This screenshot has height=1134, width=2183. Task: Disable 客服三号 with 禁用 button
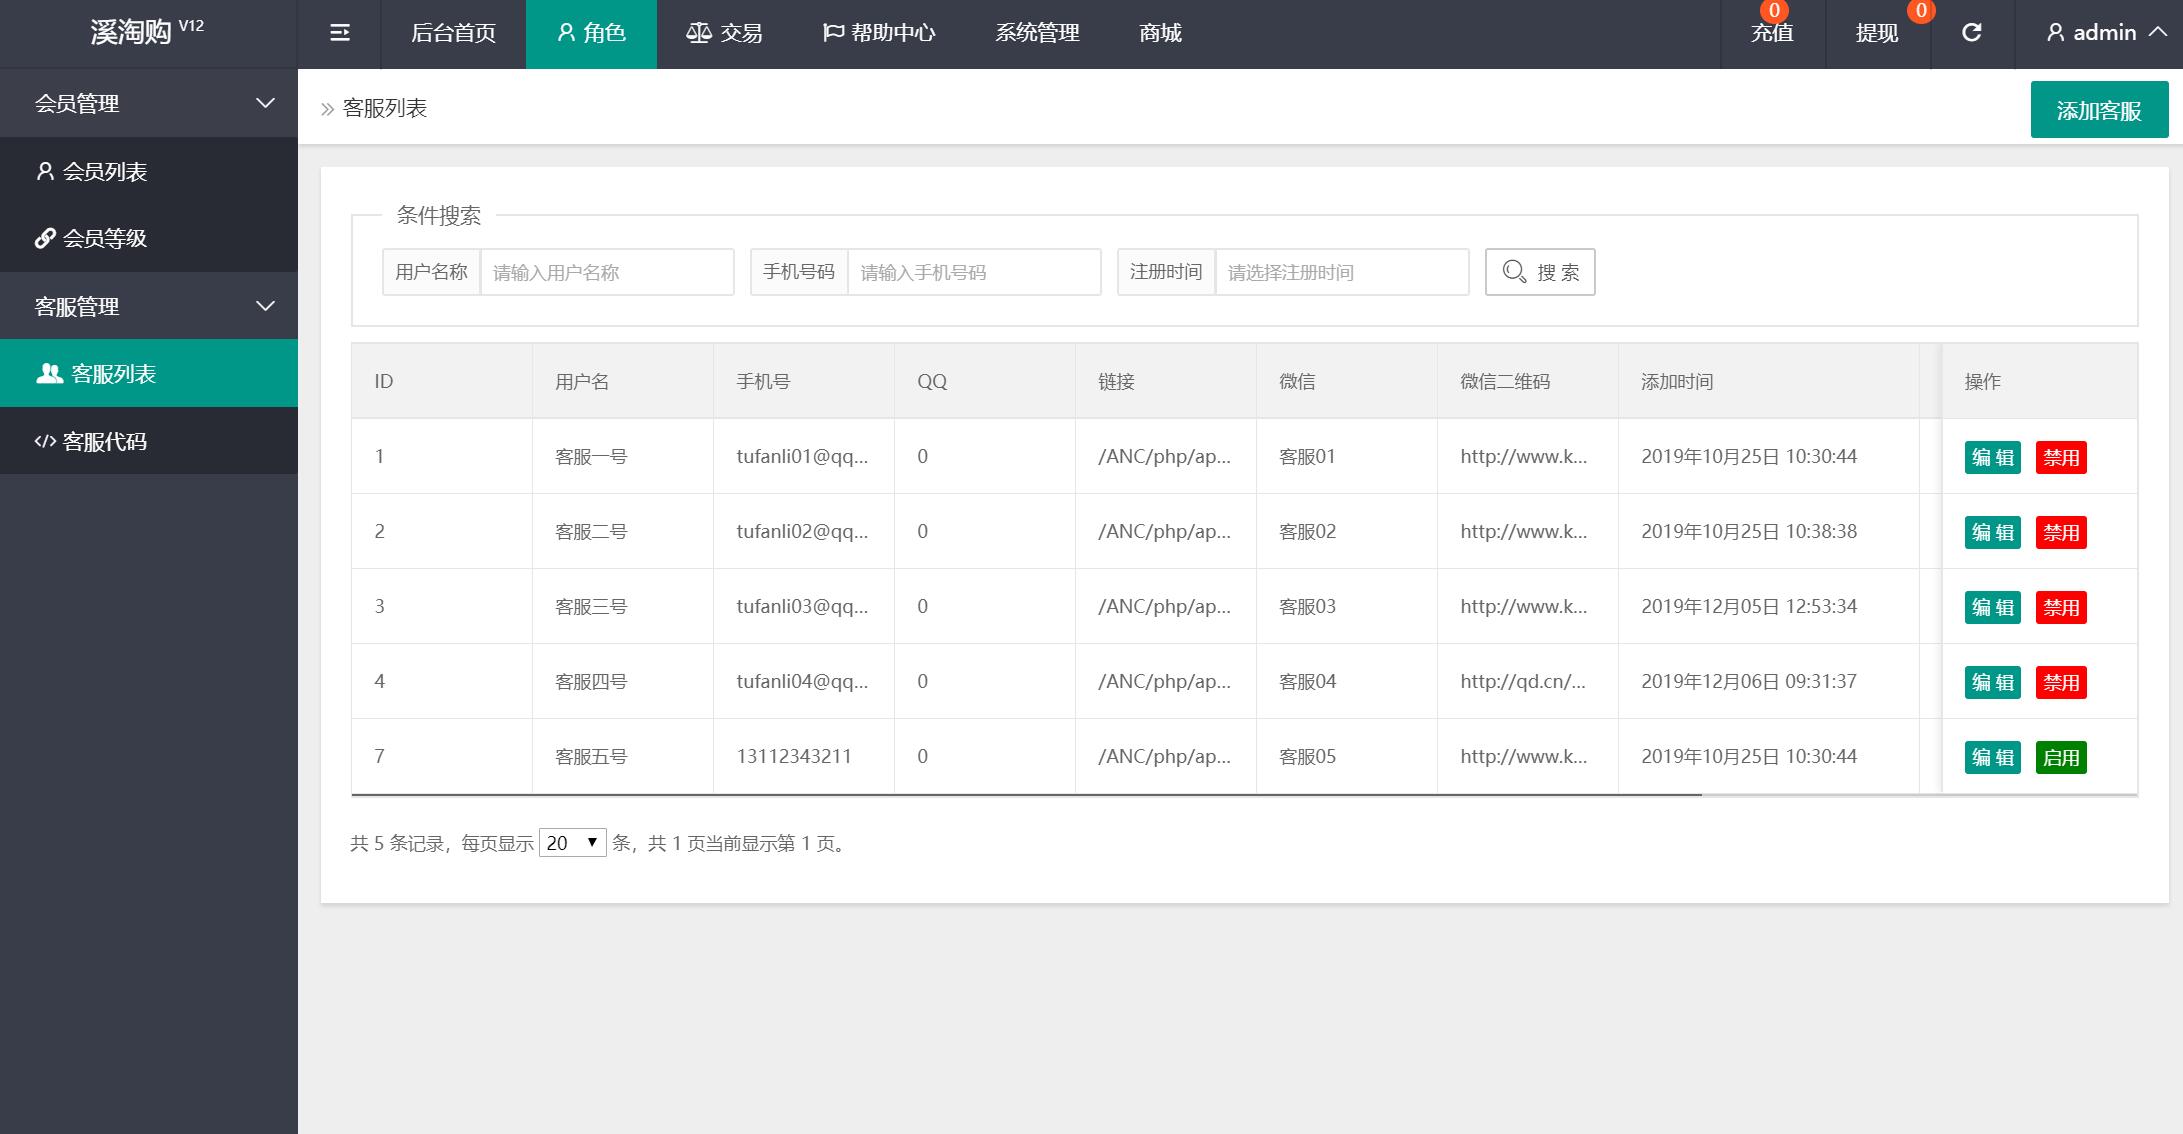2060,608
